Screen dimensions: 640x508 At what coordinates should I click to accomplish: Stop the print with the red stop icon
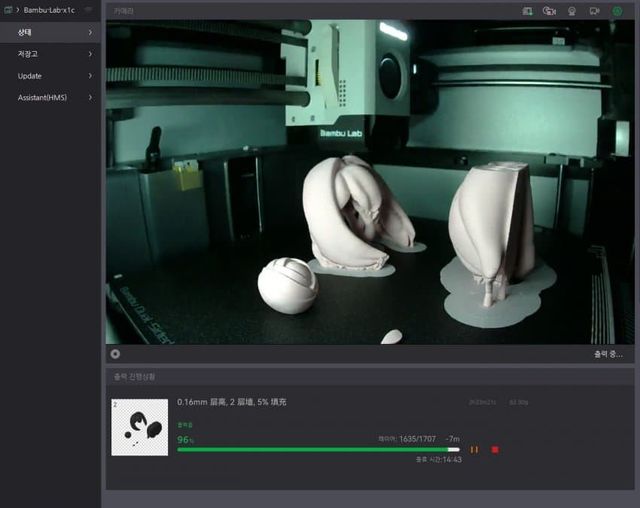pyautogui.click(x=495, y=450)
